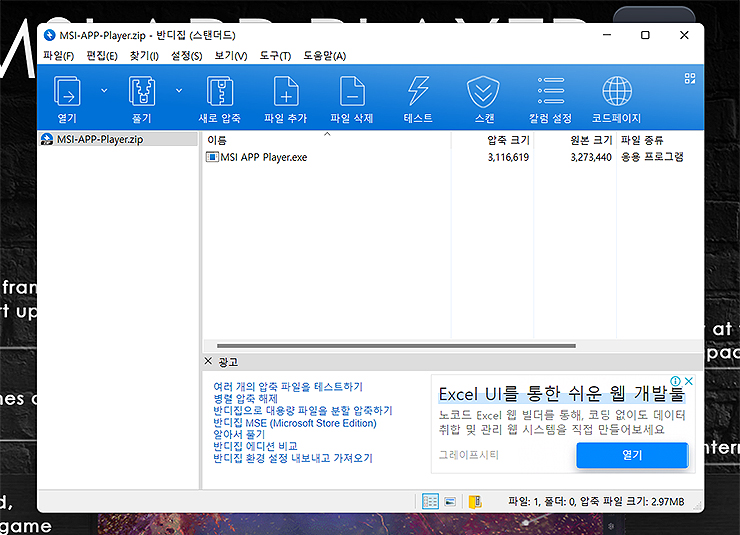This screenshot has height=535, width=740.
Task: Click the blue 열기 button in the ad
Action: (x=632, y=455)
